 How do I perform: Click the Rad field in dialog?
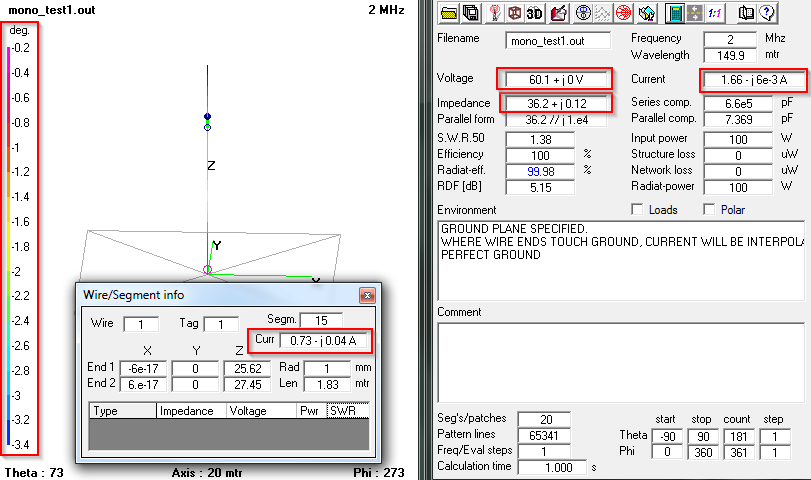pyautogui.click(x=327, y=368)
